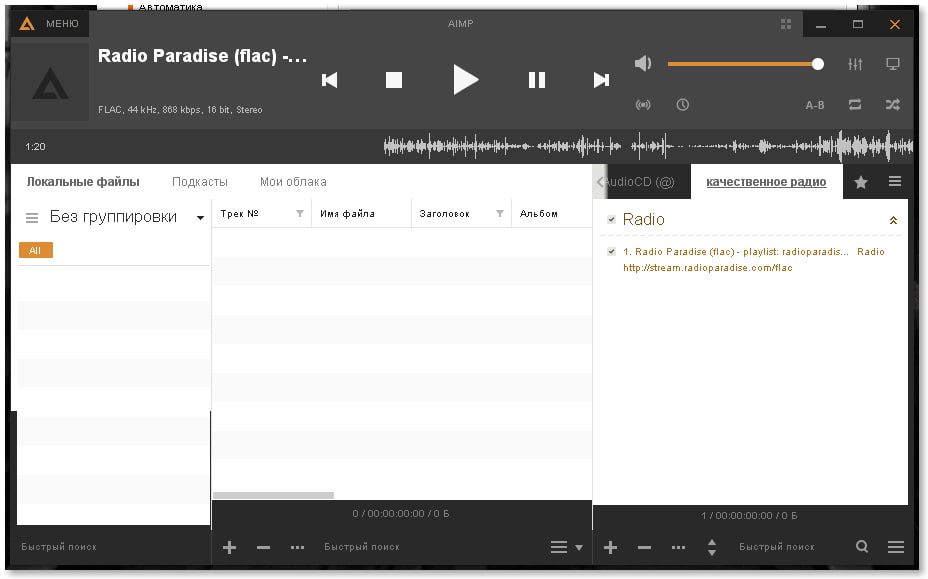928x579 pixels.
Task: Open playlist misc ellipsis menu
Action: pyautogui.click(x=678, y=547)
